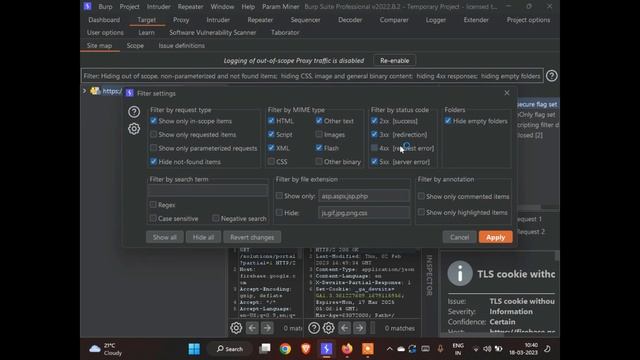
Task: Click the TLS cookie information icon
Action: (460, 273)
